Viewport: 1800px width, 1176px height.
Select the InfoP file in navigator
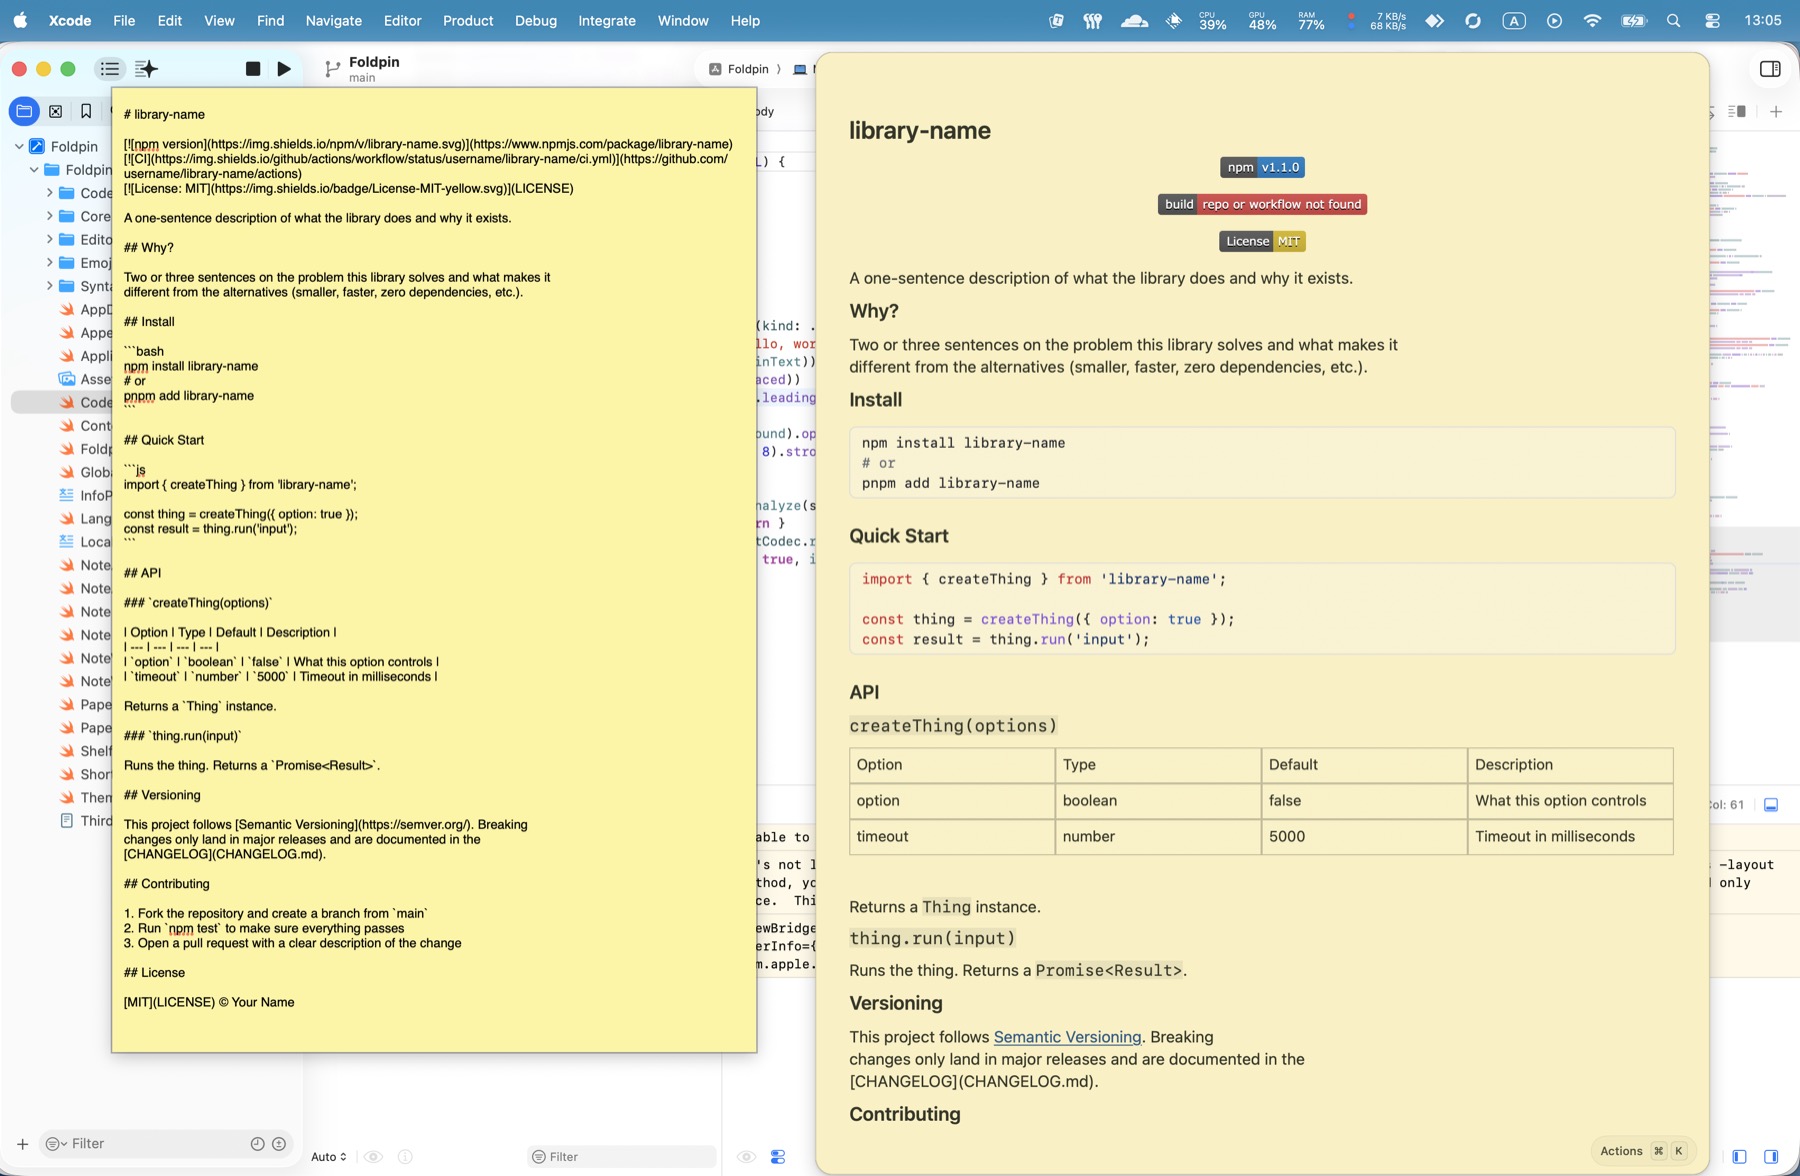point(85,495)
